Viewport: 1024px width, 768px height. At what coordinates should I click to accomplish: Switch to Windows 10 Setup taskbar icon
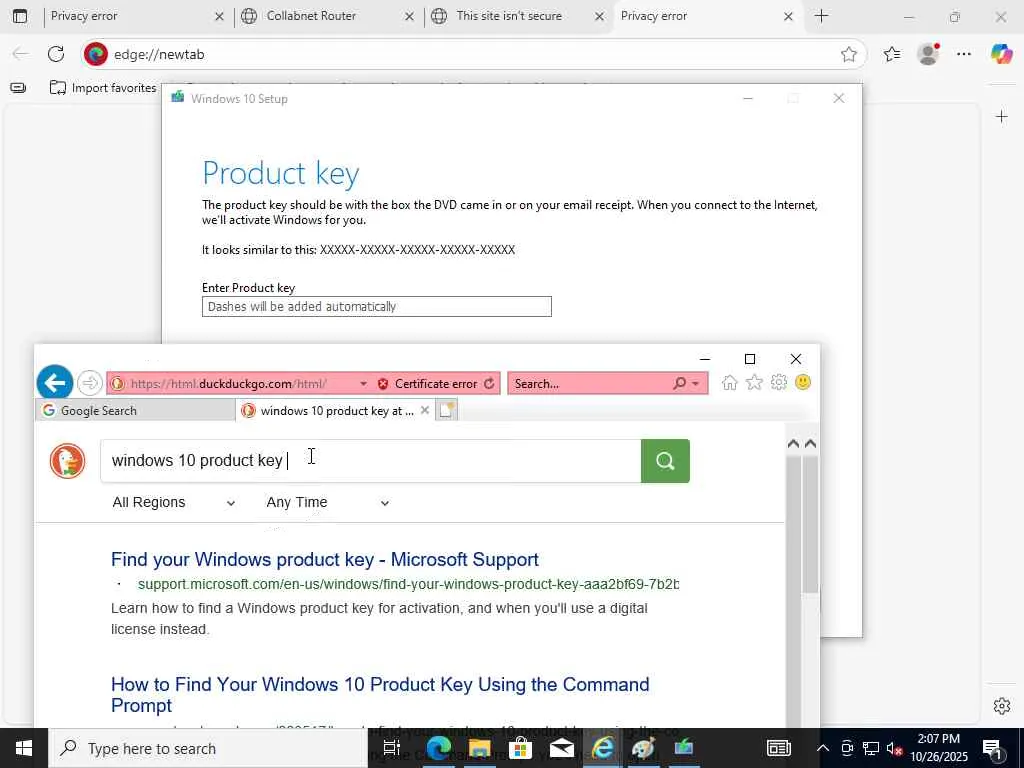pos(684,748)
